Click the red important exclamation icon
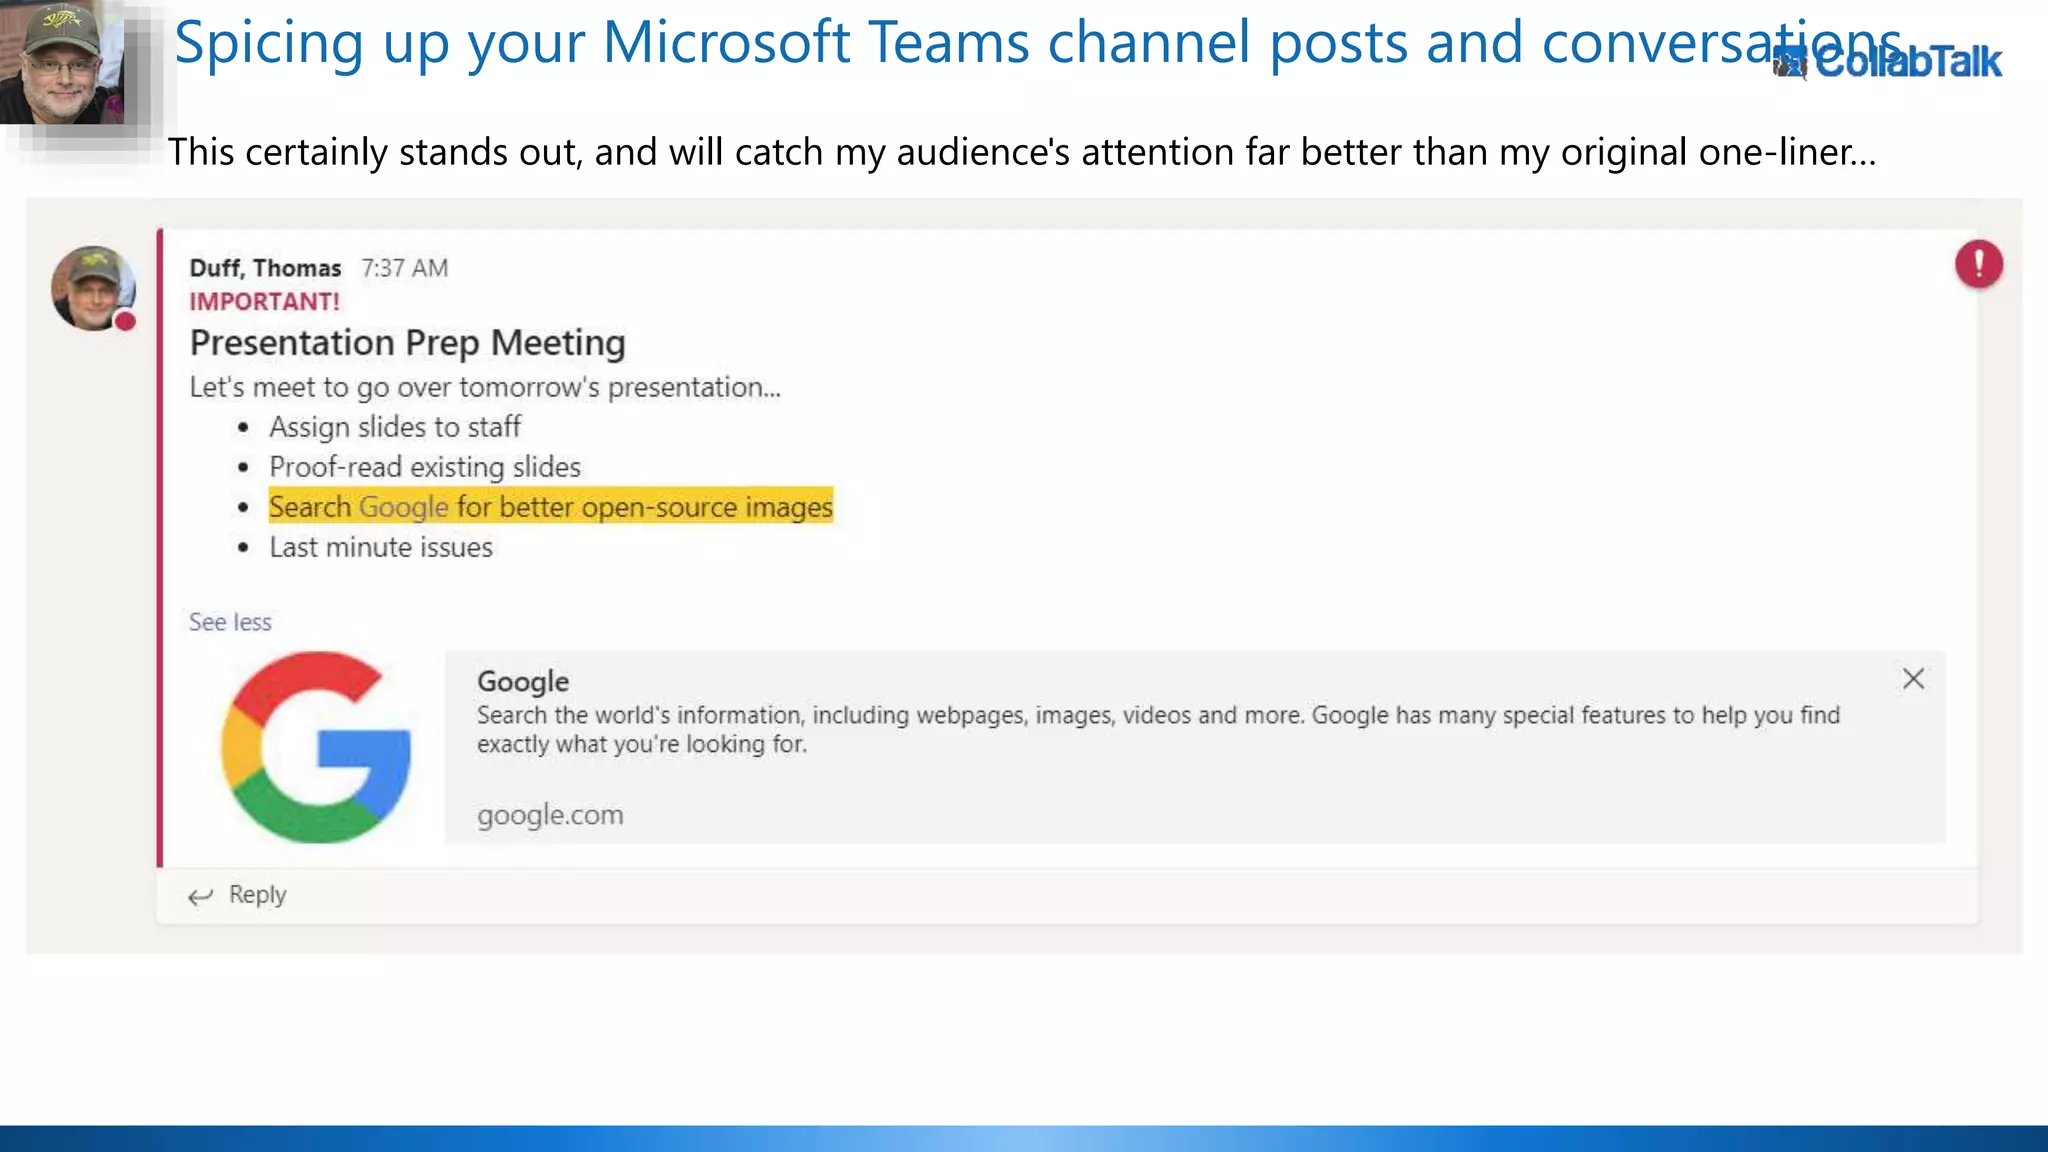The height and width of the screenshot is (1152, 2048). [1979, 264]
